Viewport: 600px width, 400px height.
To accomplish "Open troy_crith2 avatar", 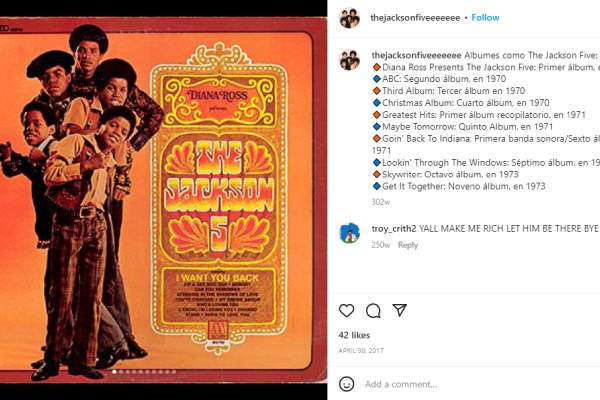I will pyautogui.click(x=349, y=233).
